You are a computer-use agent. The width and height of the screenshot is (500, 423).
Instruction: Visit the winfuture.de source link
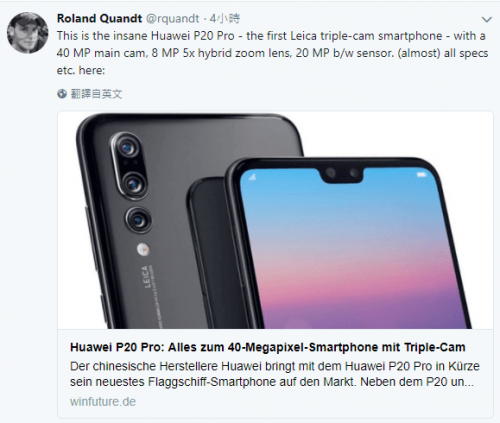click(103, 402)
